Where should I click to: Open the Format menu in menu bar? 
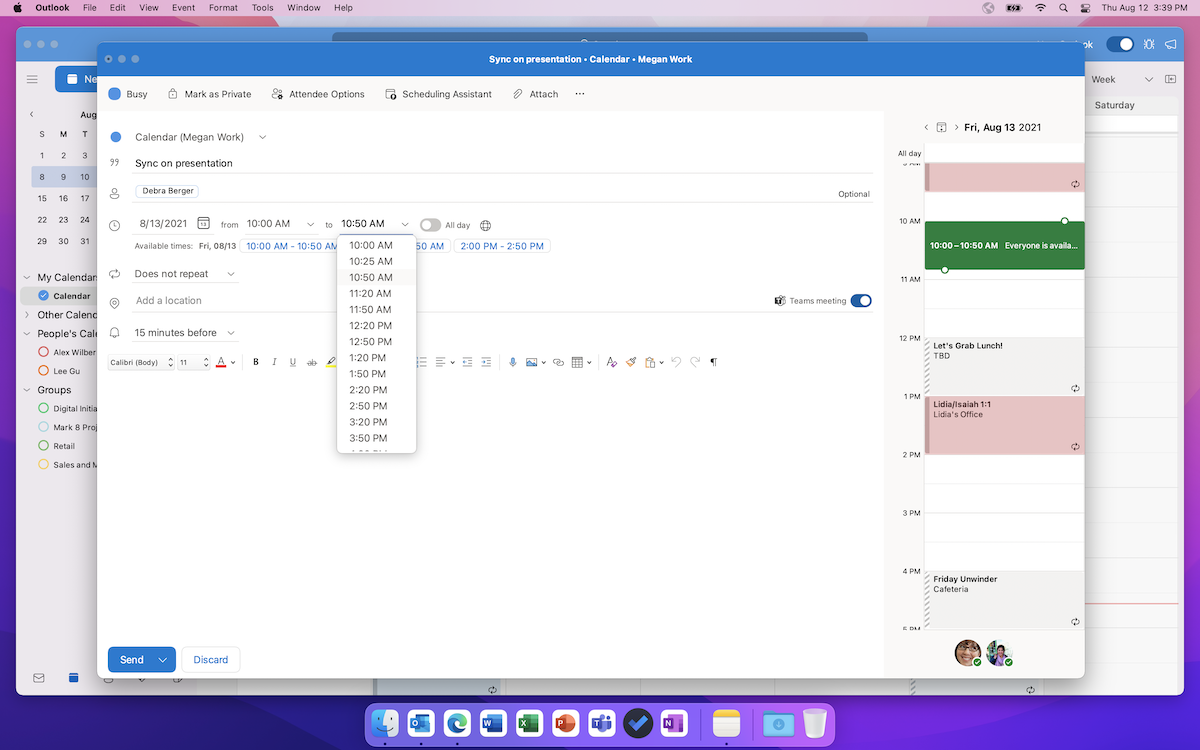click(224, 8)
